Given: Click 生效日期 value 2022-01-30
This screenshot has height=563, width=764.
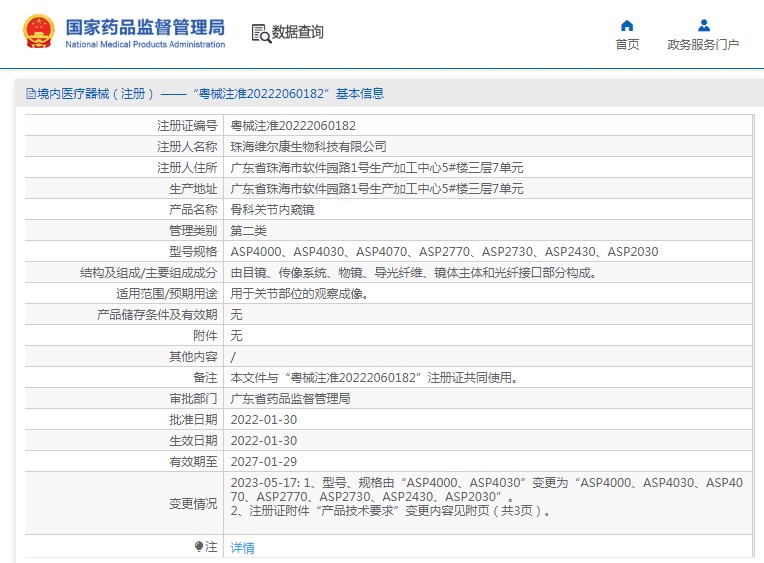Looking at the screenshot, I should tap(264, 441).
